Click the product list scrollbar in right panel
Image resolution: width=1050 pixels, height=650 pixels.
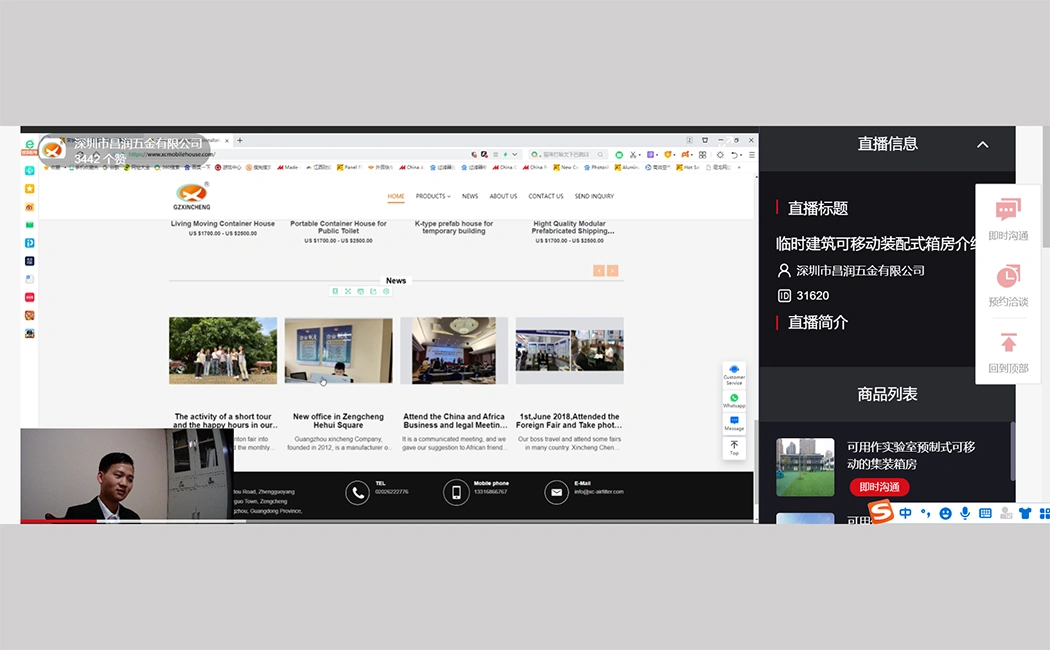coord(1012,451)
